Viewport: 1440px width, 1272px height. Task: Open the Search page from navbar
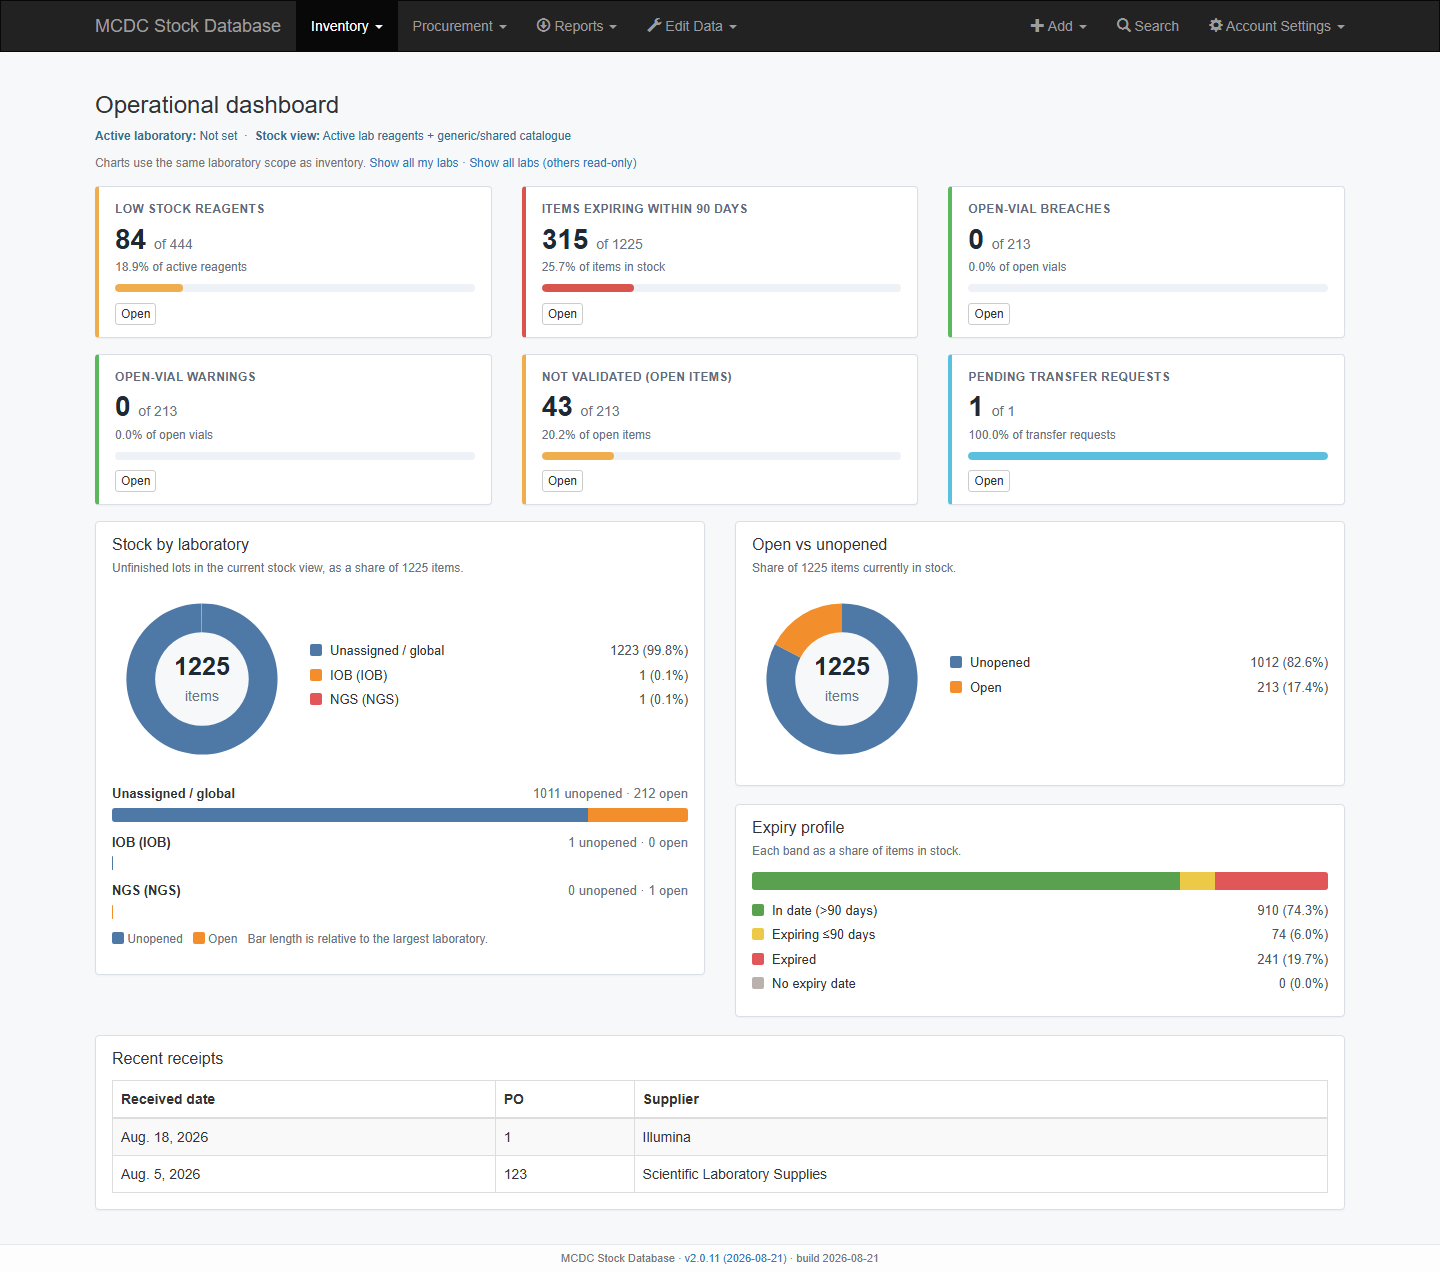pyautogui.click(x=1148, y=26)
